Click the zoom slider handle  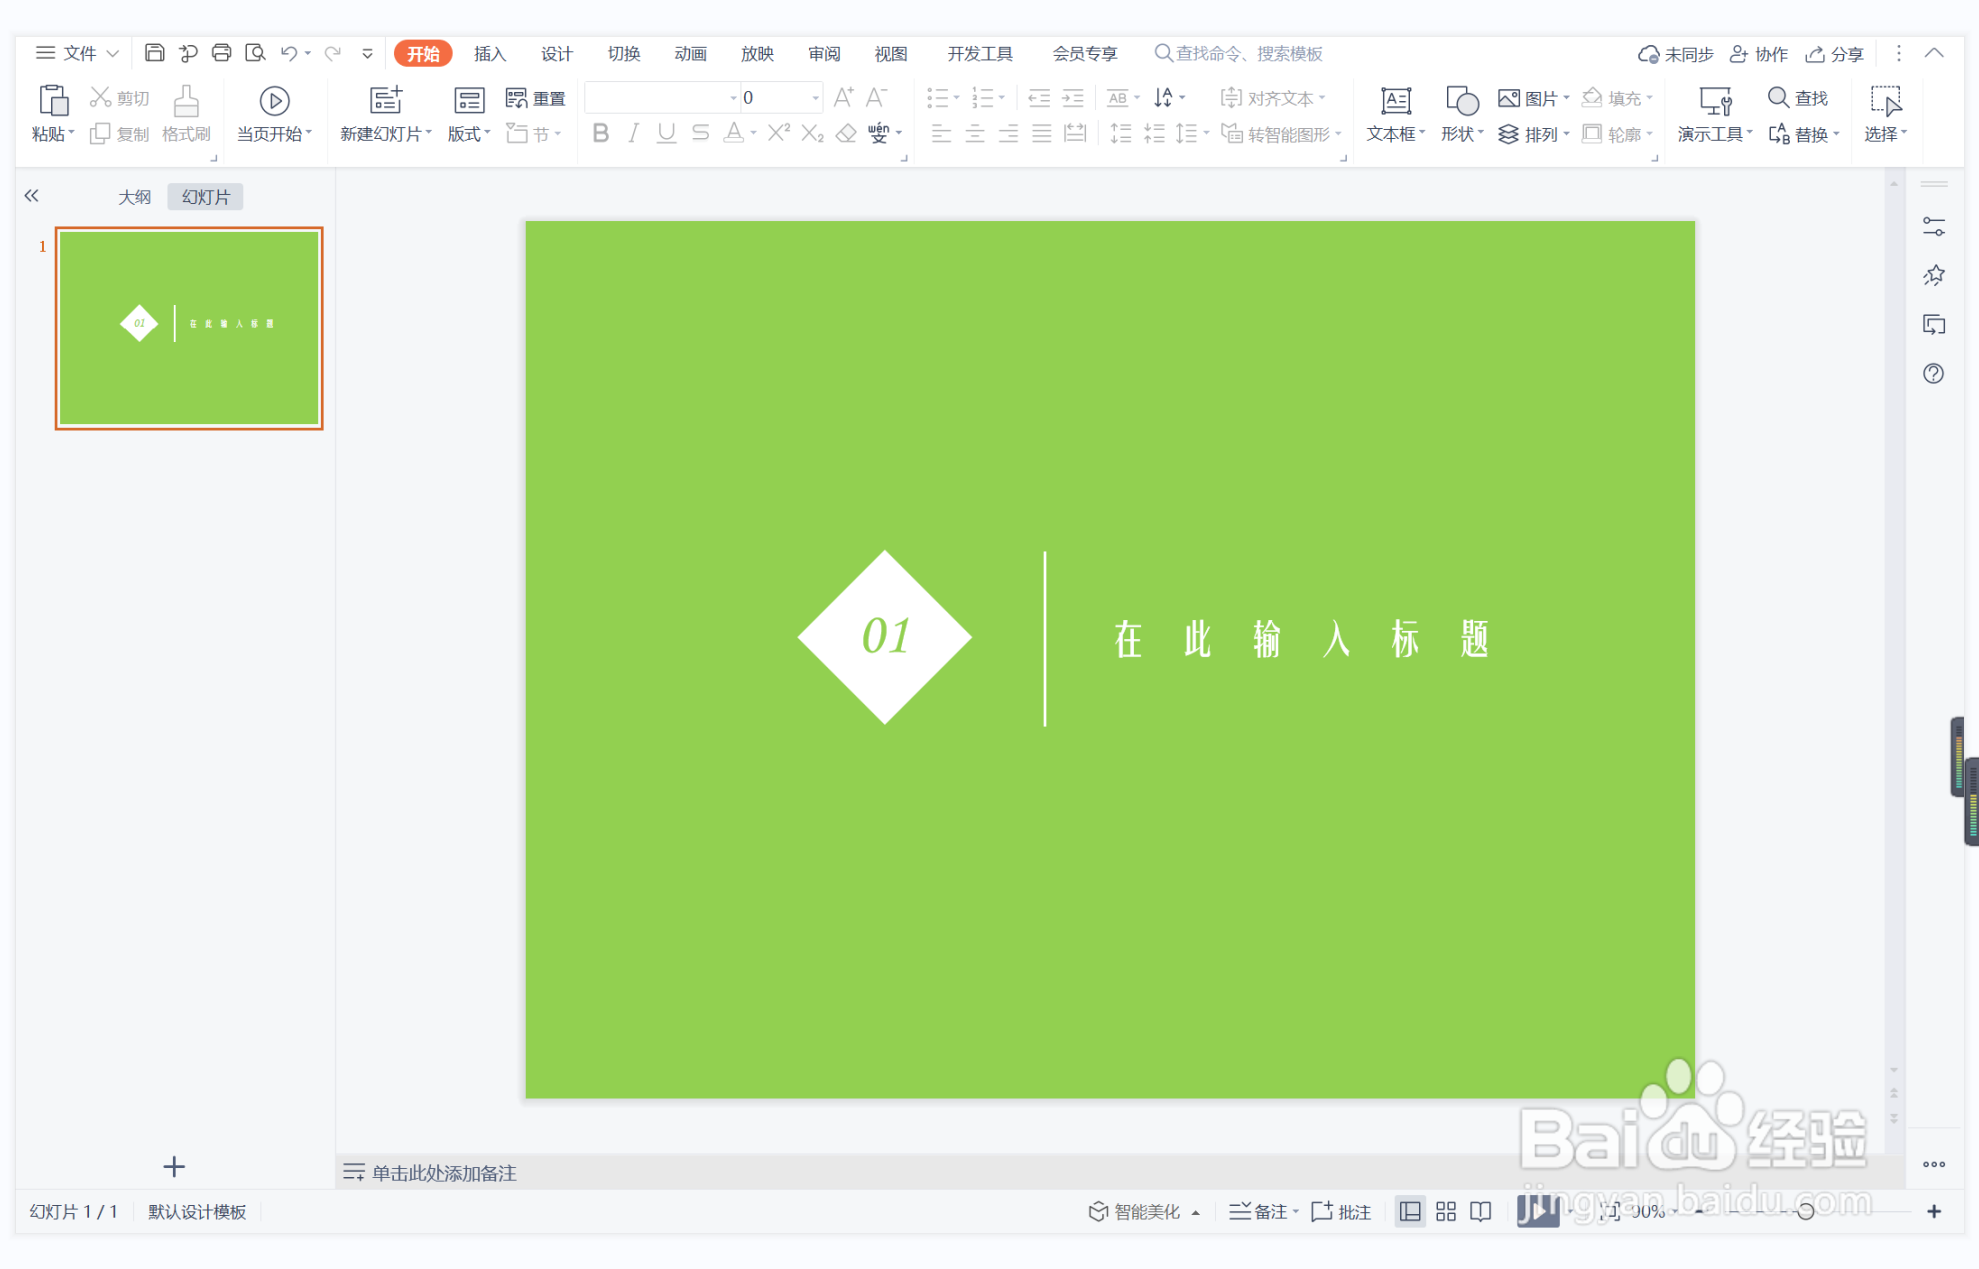coord(1805,1212)
